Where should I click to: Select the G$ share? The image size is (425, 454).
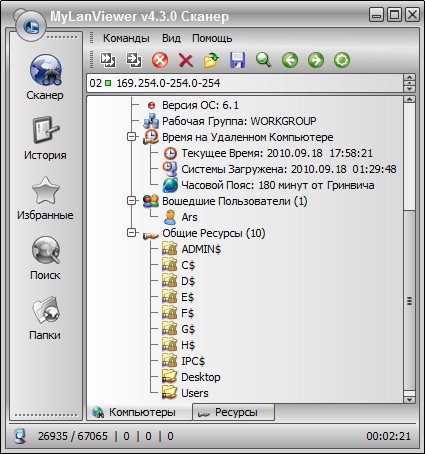click(x=188, y=329)
